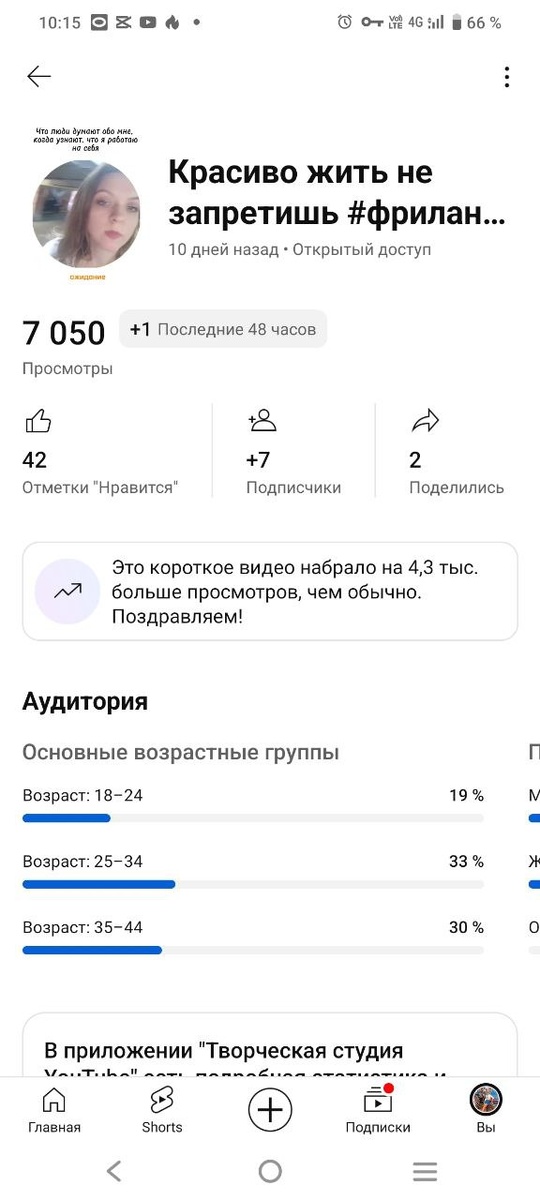540x1200 pixels.
Task: Tap Android home circle button
Action: pyautogui.click(x=270, y=1171)
